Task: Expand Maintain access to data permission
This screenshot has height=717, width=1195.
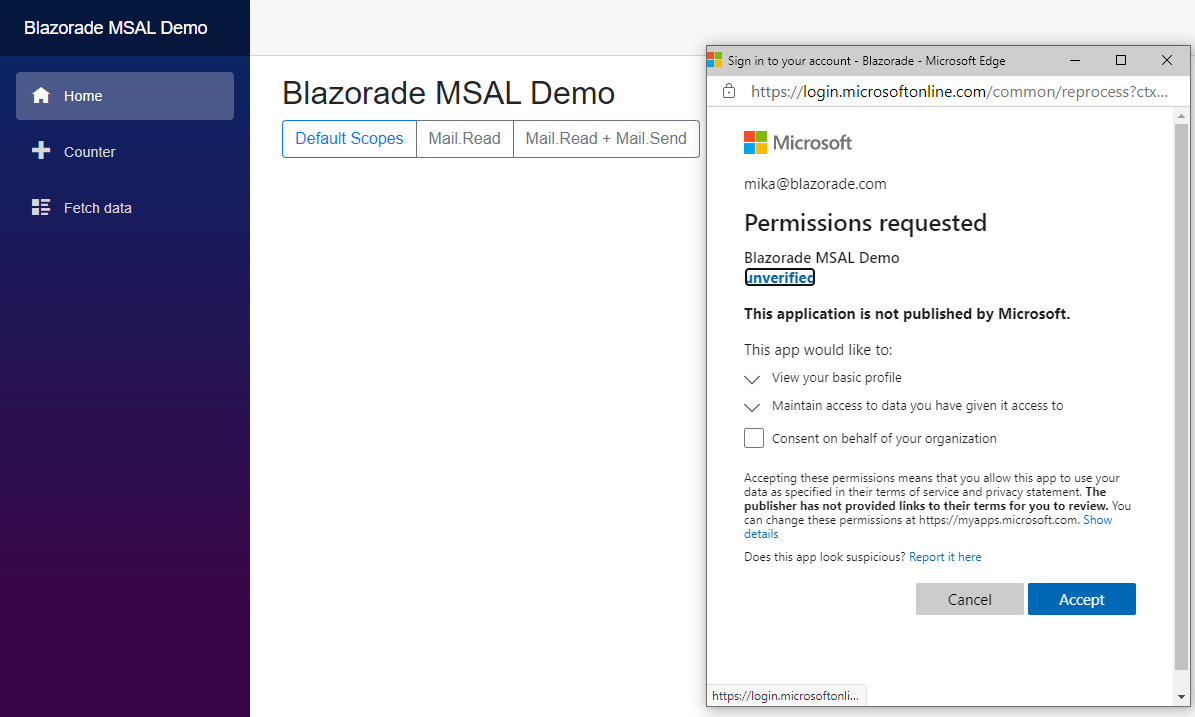Action: click(751, 407)
